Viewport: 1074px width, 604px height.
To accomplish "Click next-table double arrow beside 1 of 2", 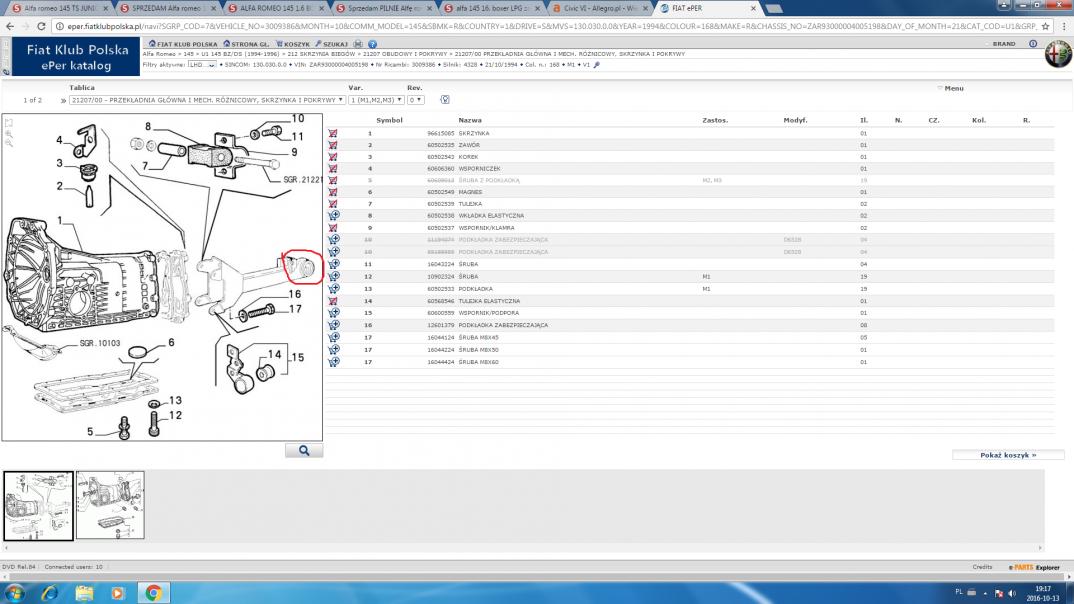I will (63, 101).
